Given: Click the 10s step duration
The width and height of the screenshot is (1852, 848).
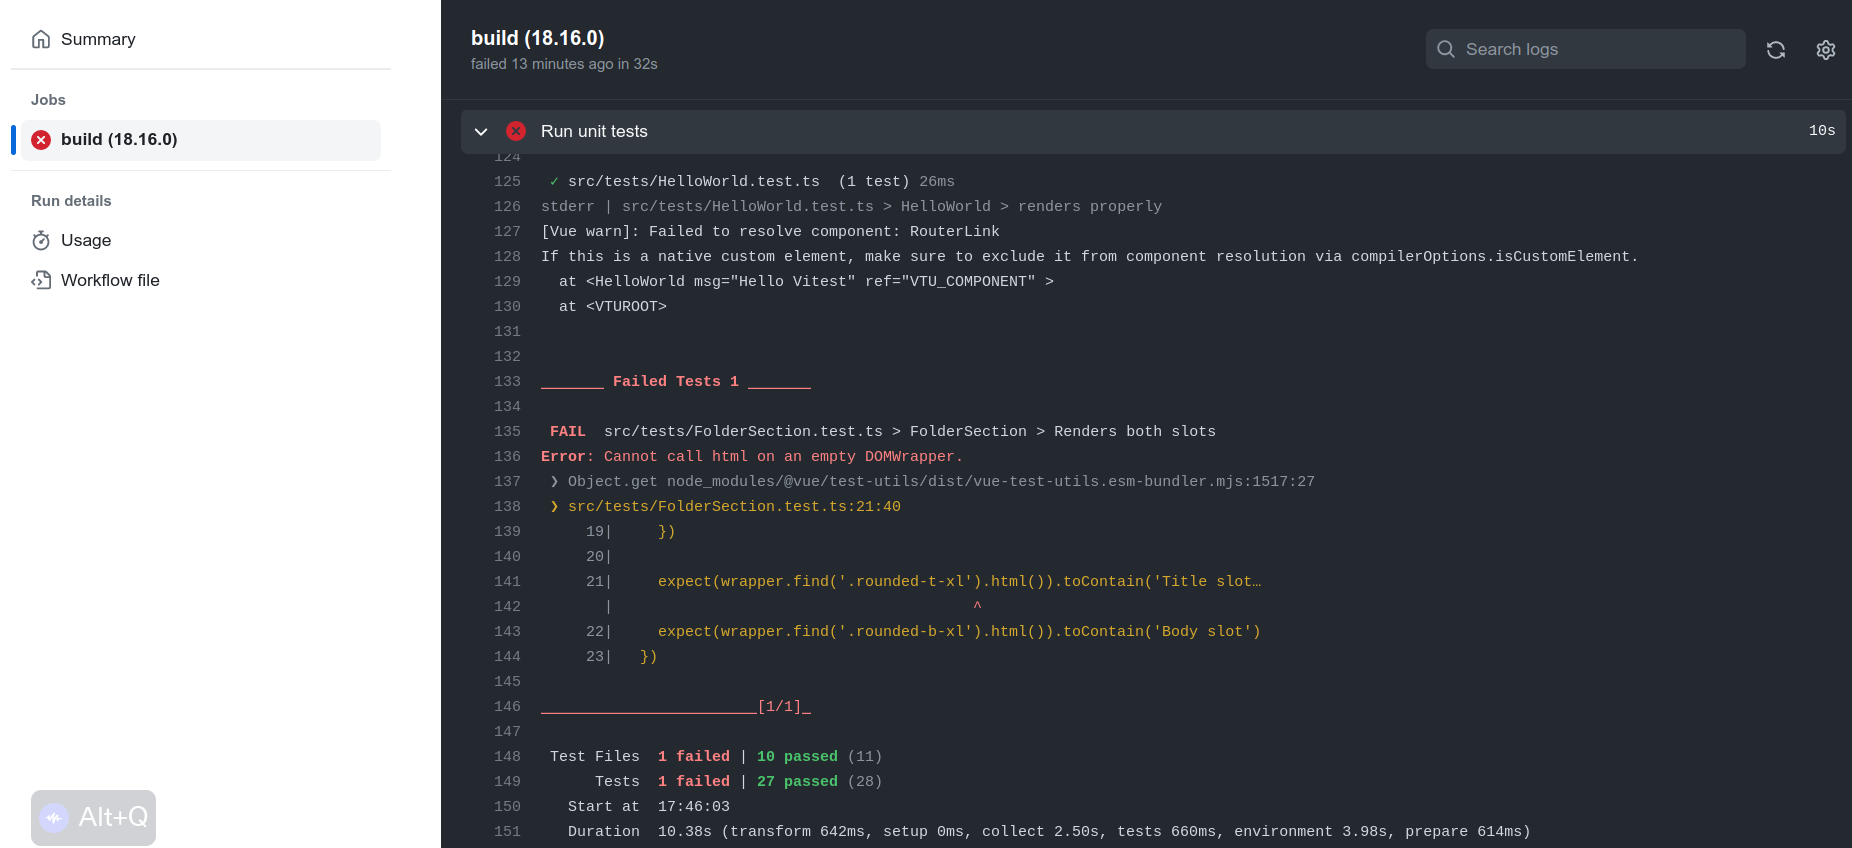Looking at the screenshot, I should tap(1822, 131).
